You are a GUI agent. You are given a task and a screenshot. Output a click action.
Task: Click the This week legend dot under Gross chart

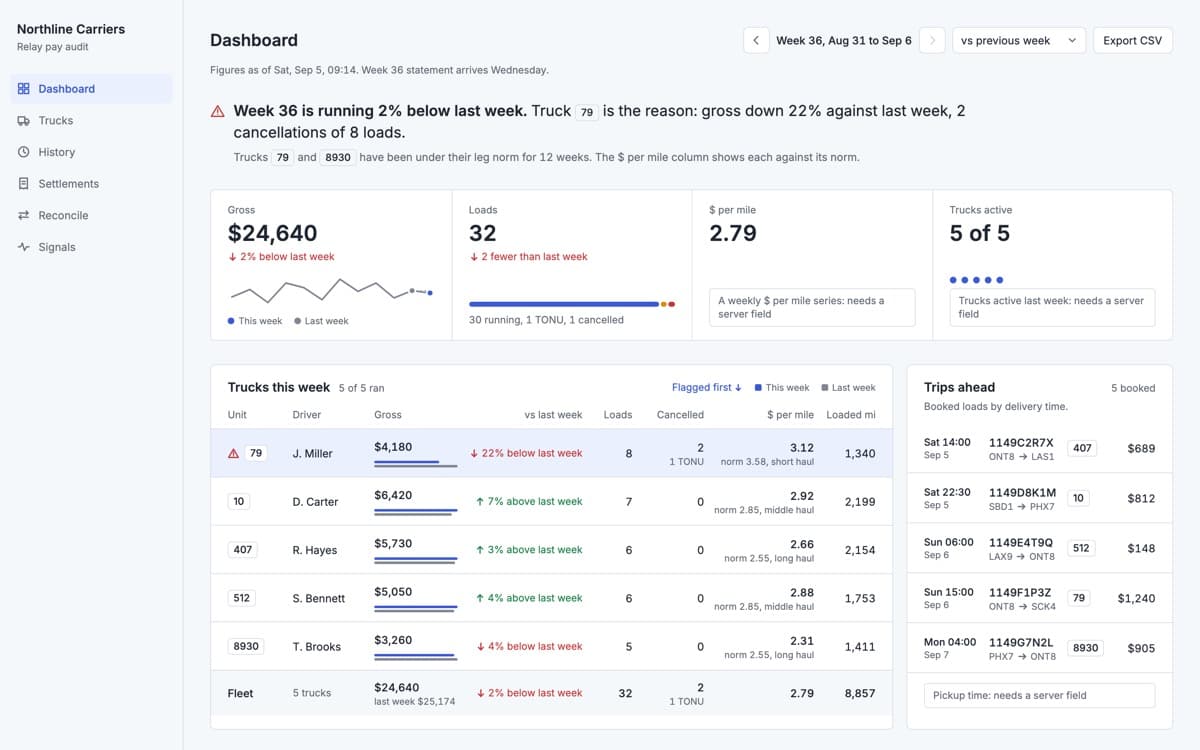tap(231, 321)
